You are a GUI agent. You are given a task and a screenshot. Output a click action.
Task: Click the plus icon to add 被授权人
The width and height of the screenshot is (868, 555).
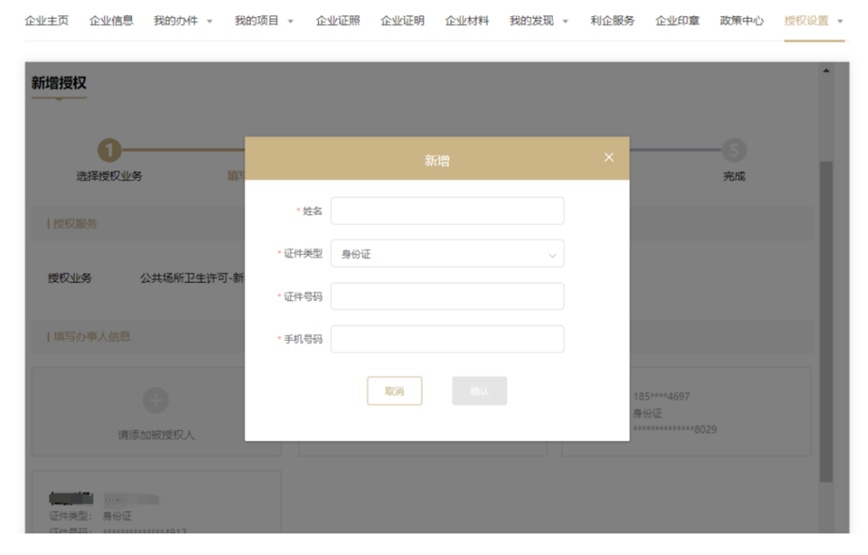[156, 400]
